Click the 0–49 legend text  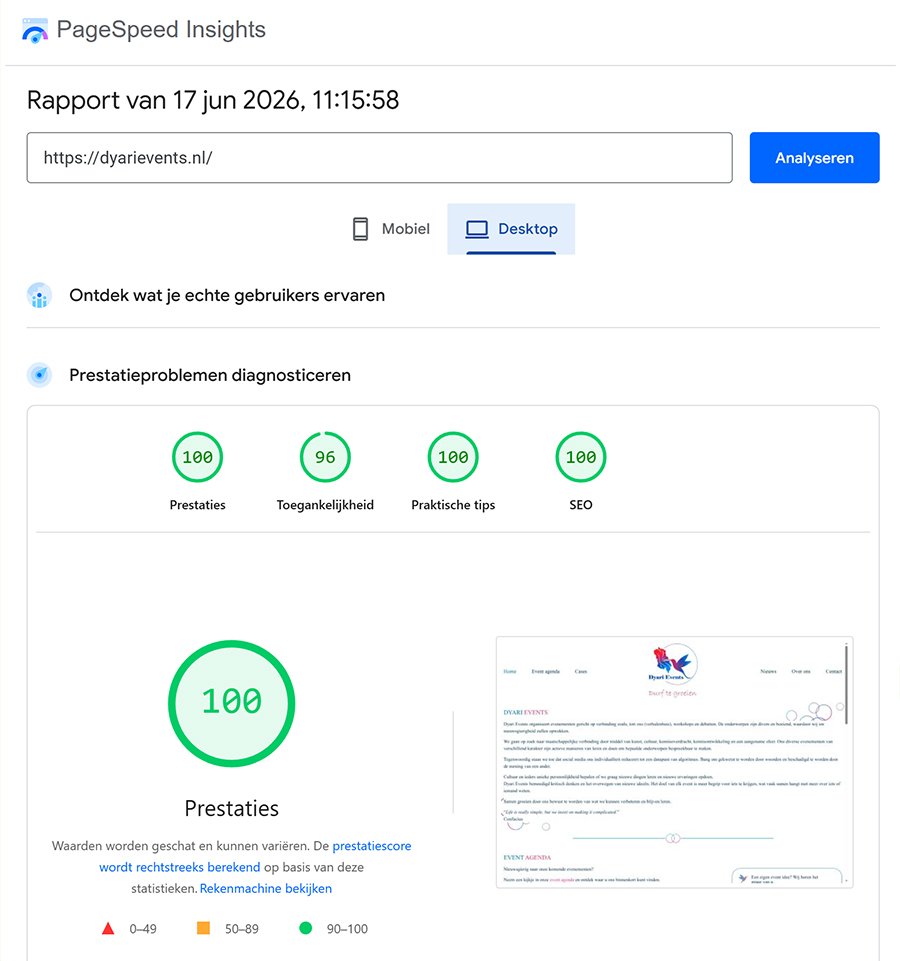pos(143,929)
